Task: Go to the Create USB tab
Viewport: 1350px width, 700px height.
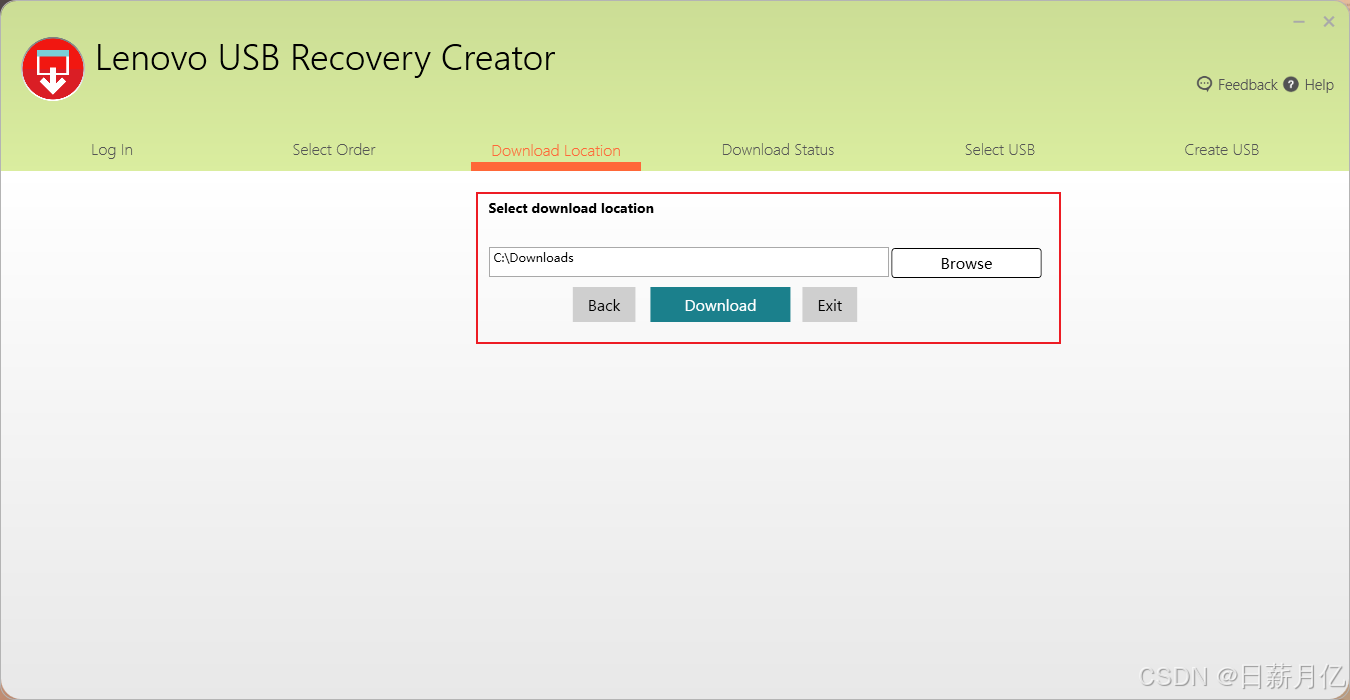Action: (x=1222, y=150)
